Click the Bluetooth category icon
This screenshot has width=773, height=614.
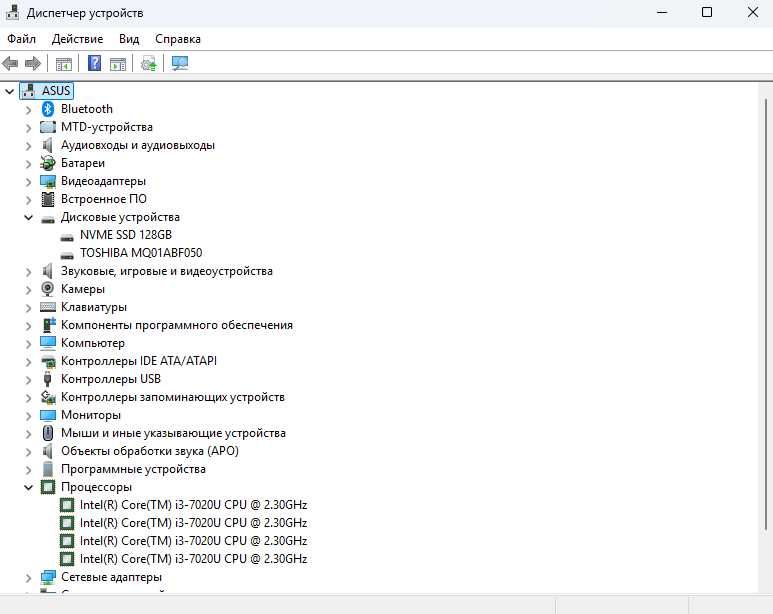(x=48, y=109)
